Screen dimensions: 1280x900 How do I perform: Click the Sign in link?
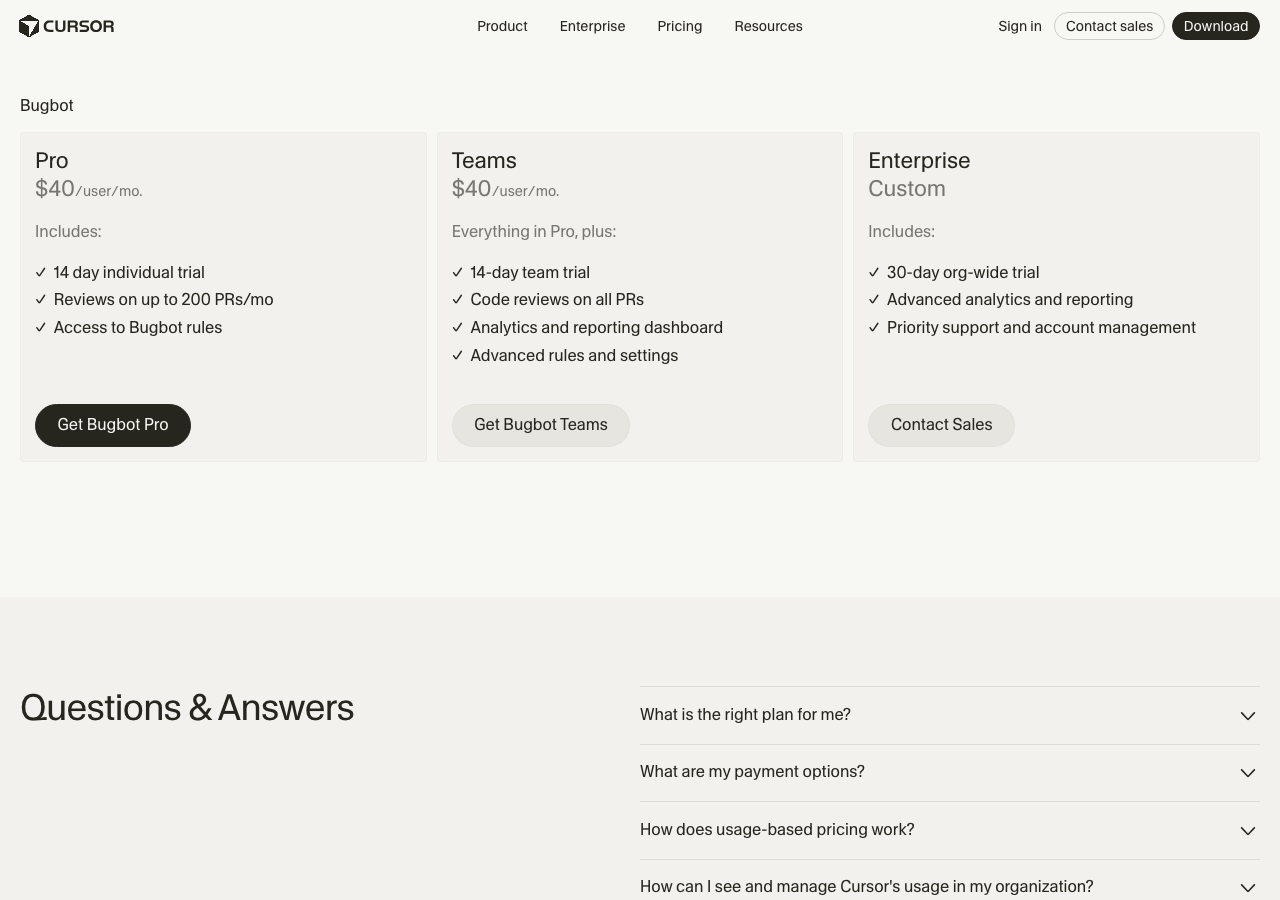pos(1019,26)
